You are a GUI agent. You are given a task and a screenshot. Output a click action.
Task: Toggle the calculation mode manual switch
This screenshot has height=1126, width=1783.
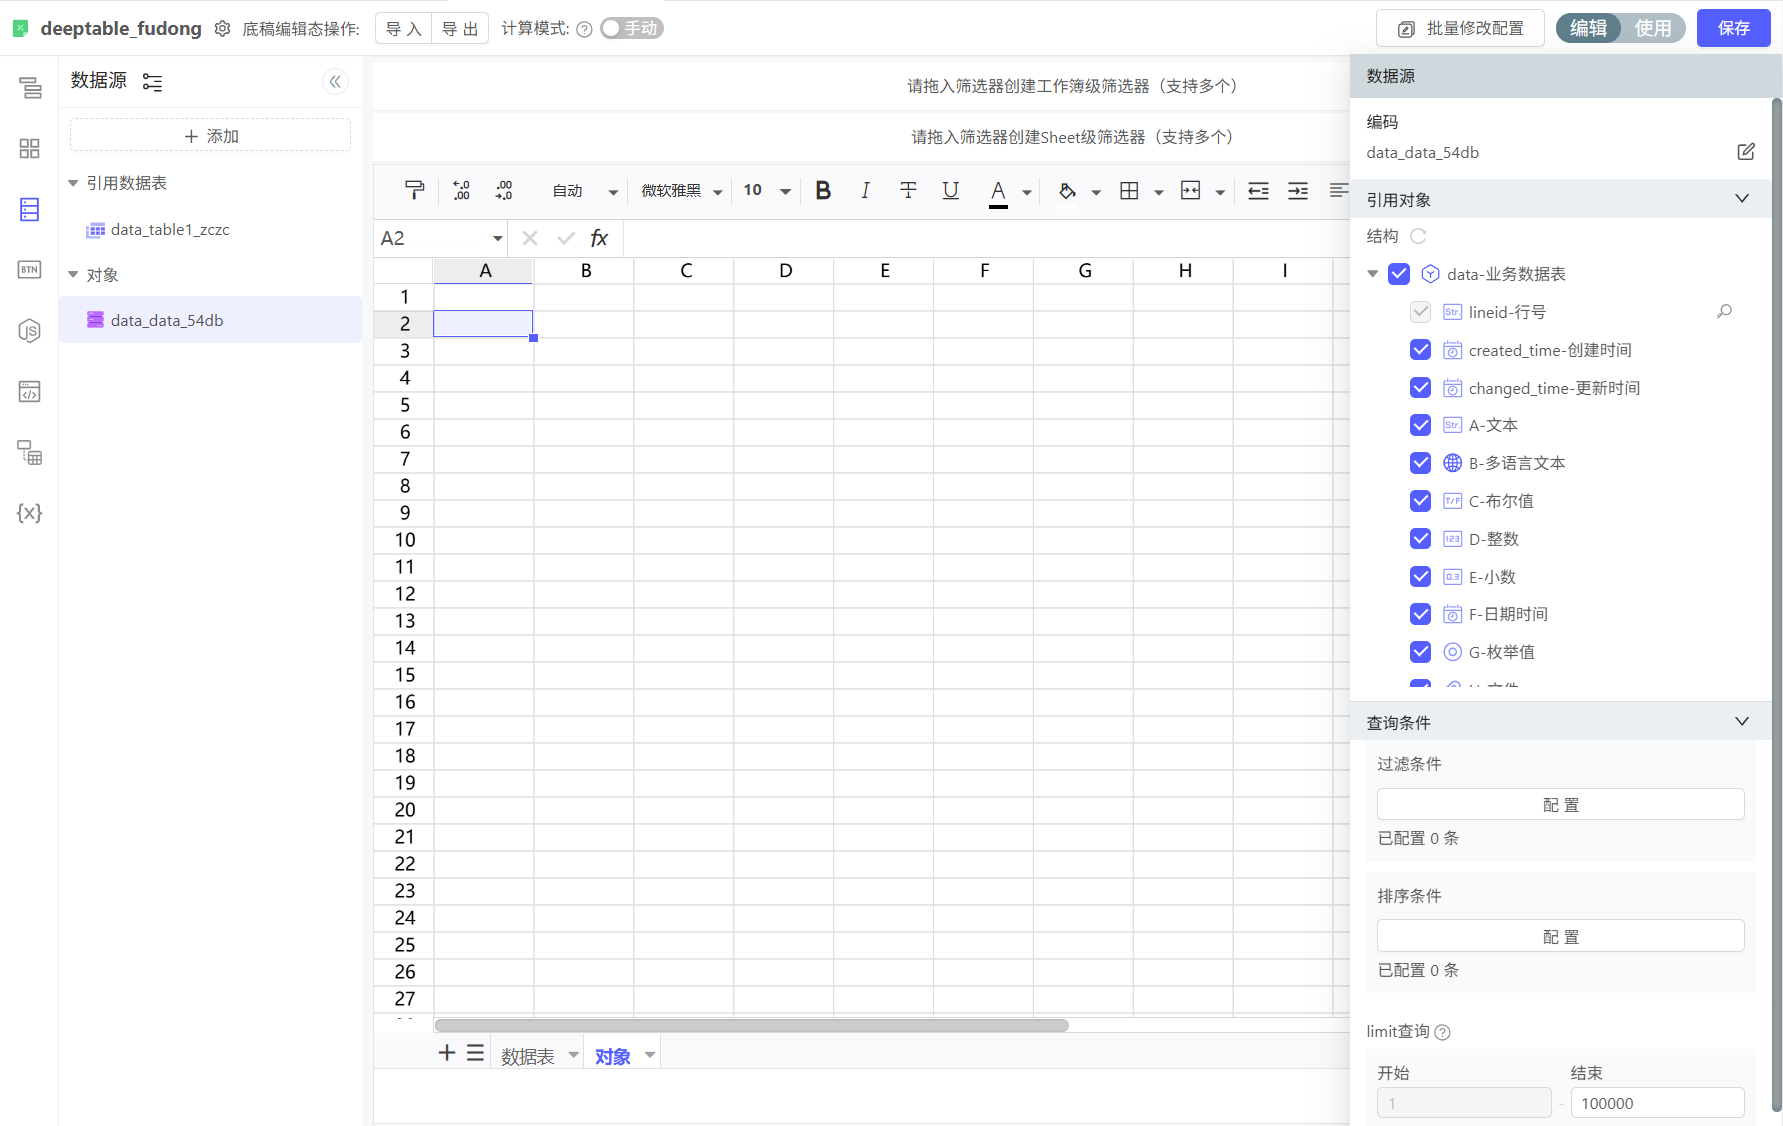(631, 28)
